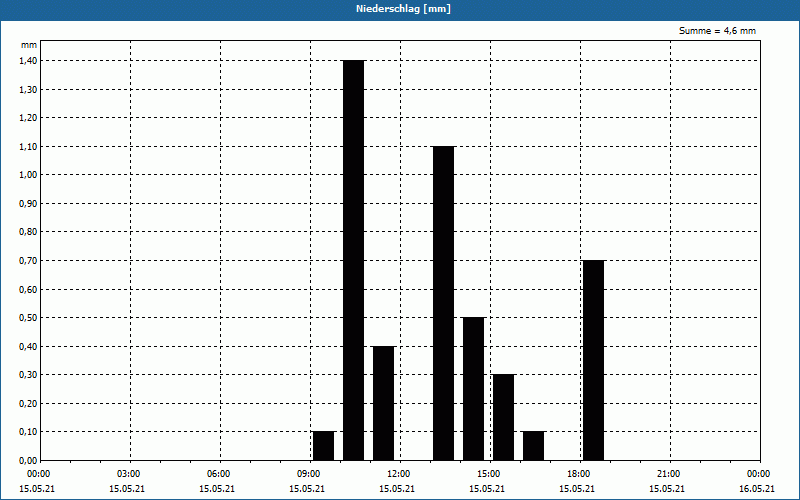Select the '15.05.21' date under 03:00

127,489
